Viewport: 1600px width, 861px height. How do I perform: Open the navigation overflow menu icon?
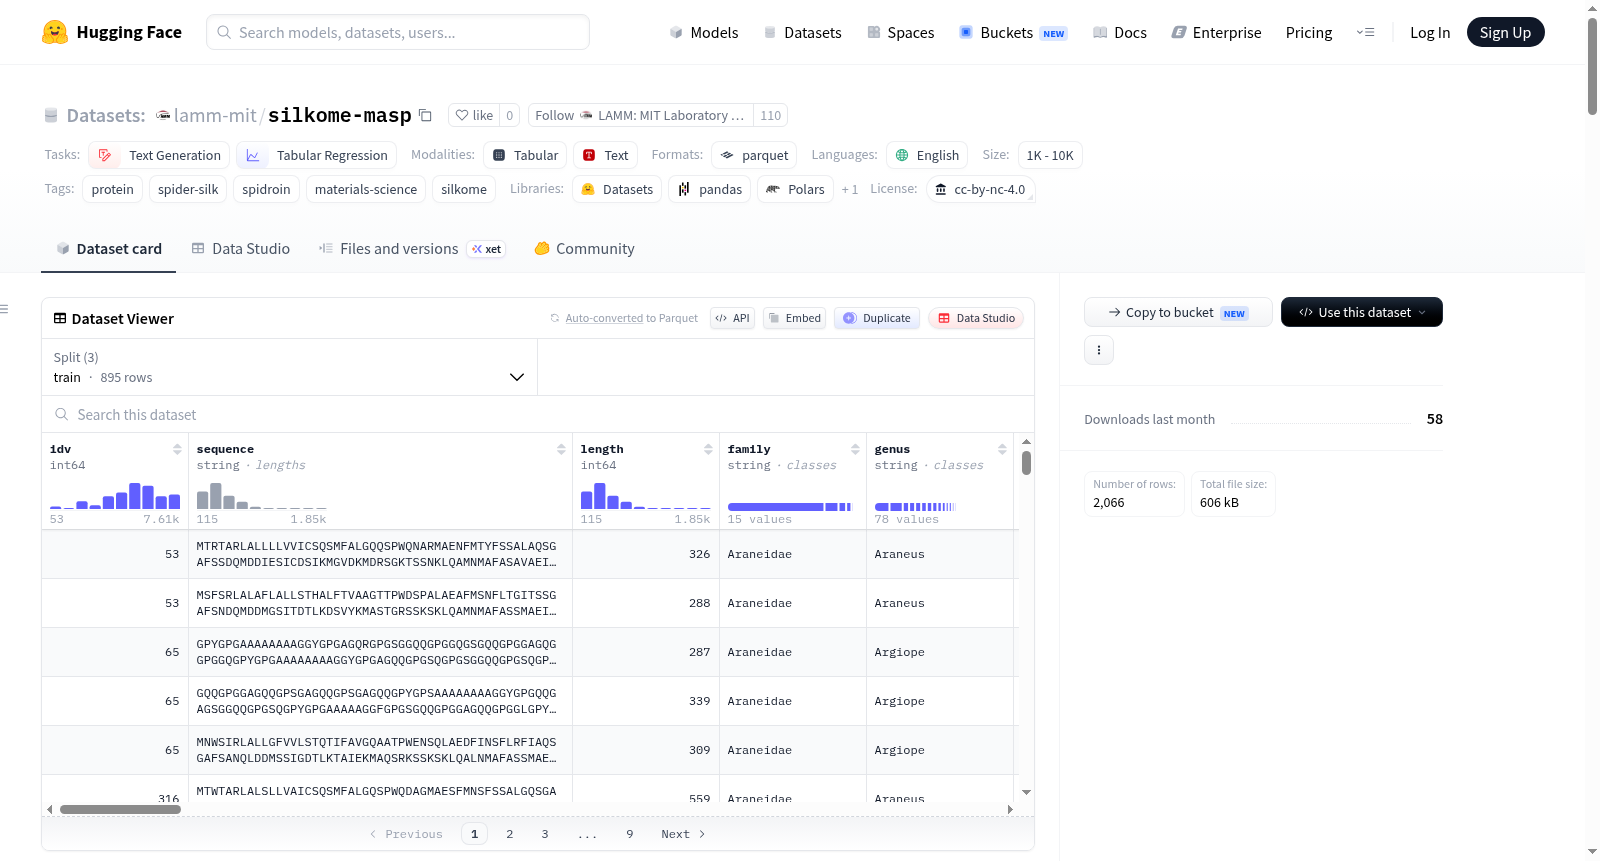[x=1365, y=32]
